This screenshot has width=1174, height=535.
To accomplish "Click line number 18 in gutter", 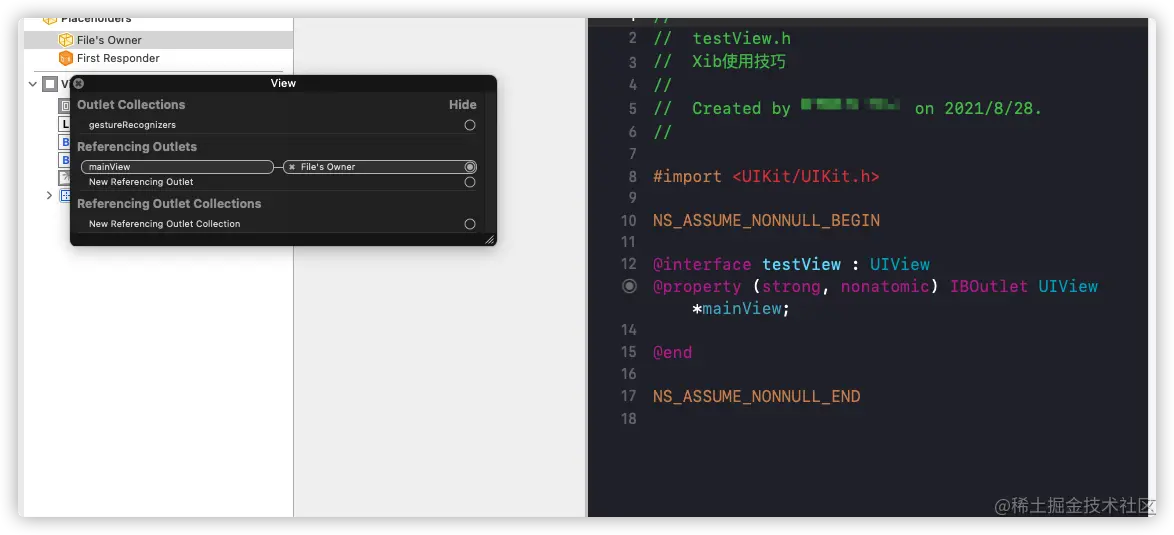I will tap(628, 418).
